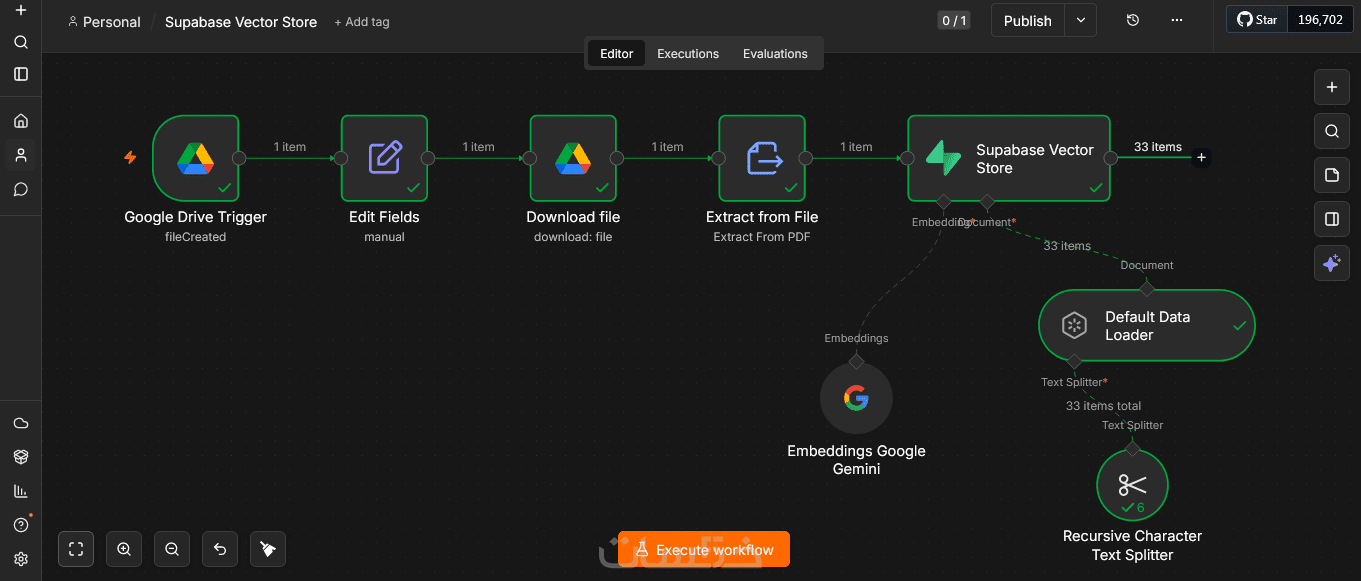Click the 196,702 star count
The image size is (1361, 581).
[x=1320, y=20]
